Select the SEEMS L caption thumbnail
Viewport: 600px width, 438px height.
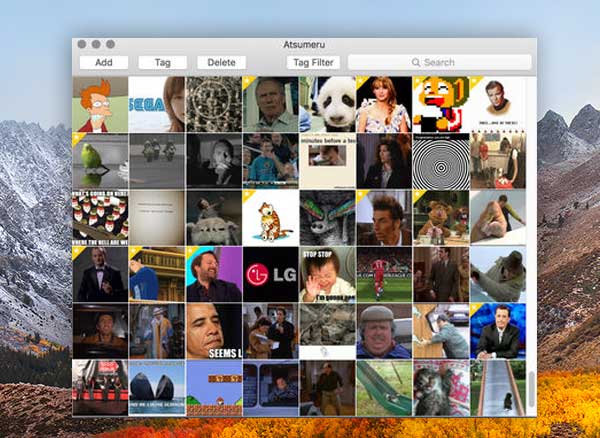pos(214,331)
